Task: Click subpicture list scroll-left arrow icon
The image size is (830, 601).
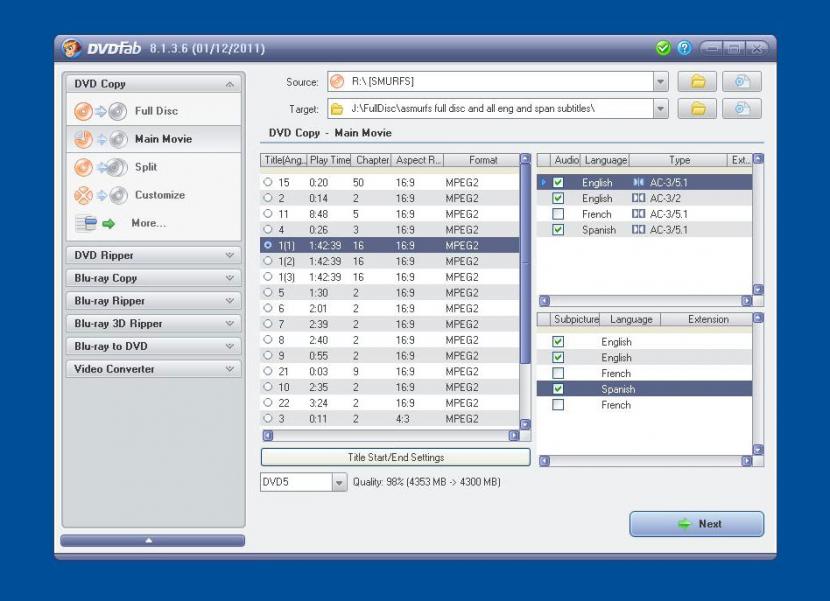Action: click(544, 461)
